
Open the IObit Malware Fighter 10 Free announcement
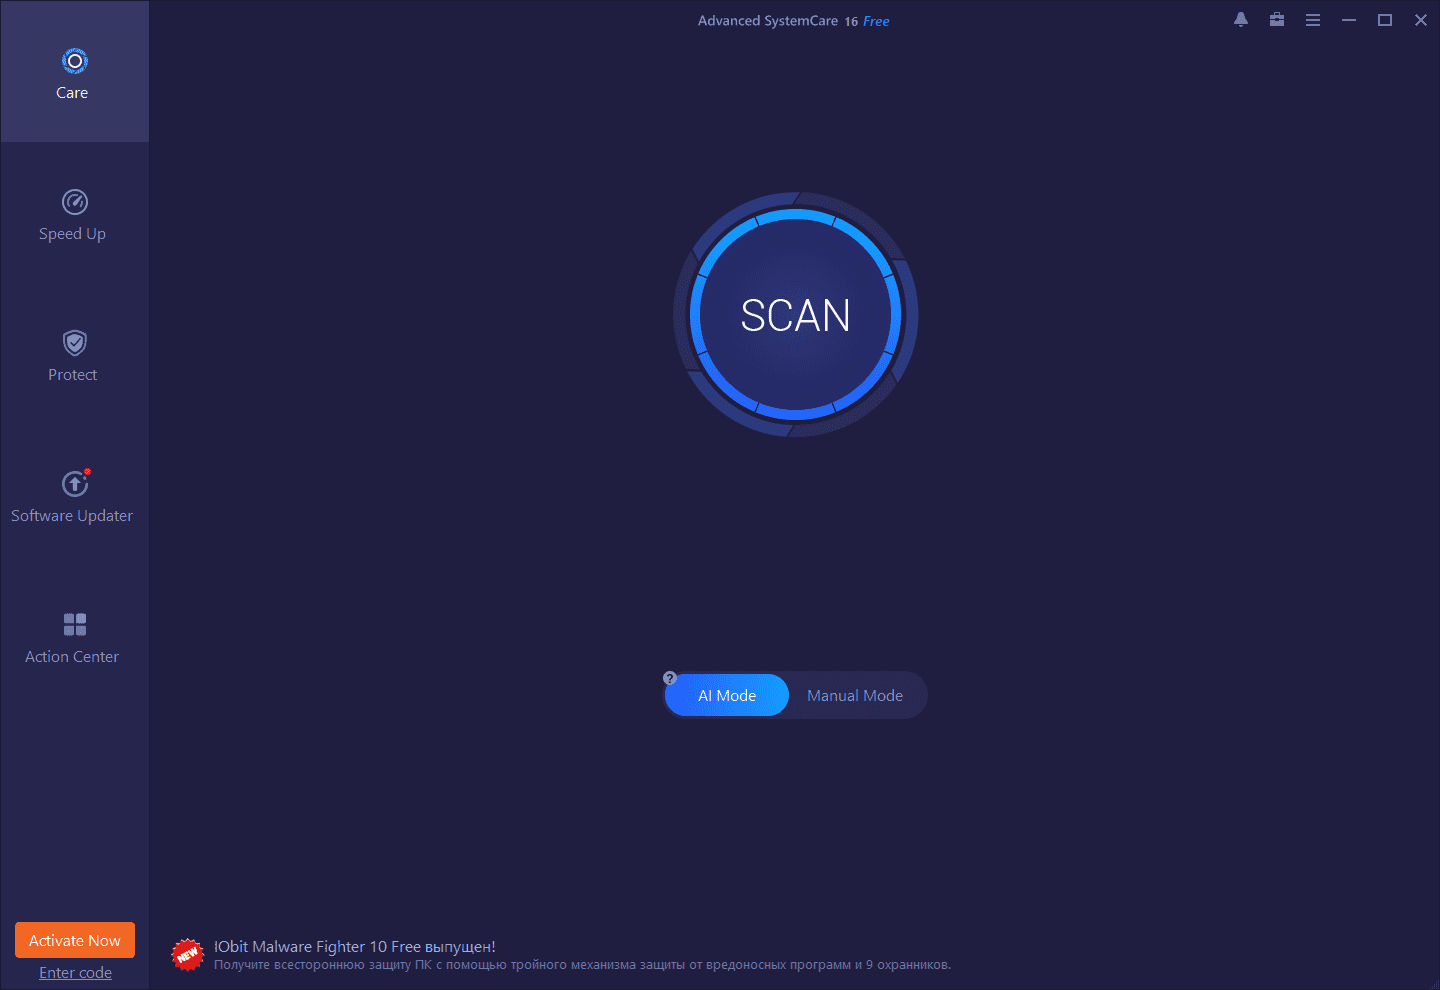pyautogui.click(x=355, y=947)
